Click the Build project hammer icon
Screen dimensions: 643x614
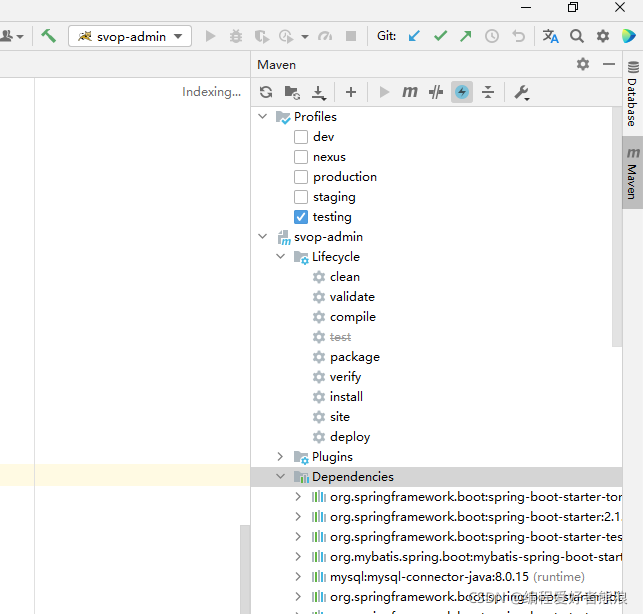coord(48,36)
